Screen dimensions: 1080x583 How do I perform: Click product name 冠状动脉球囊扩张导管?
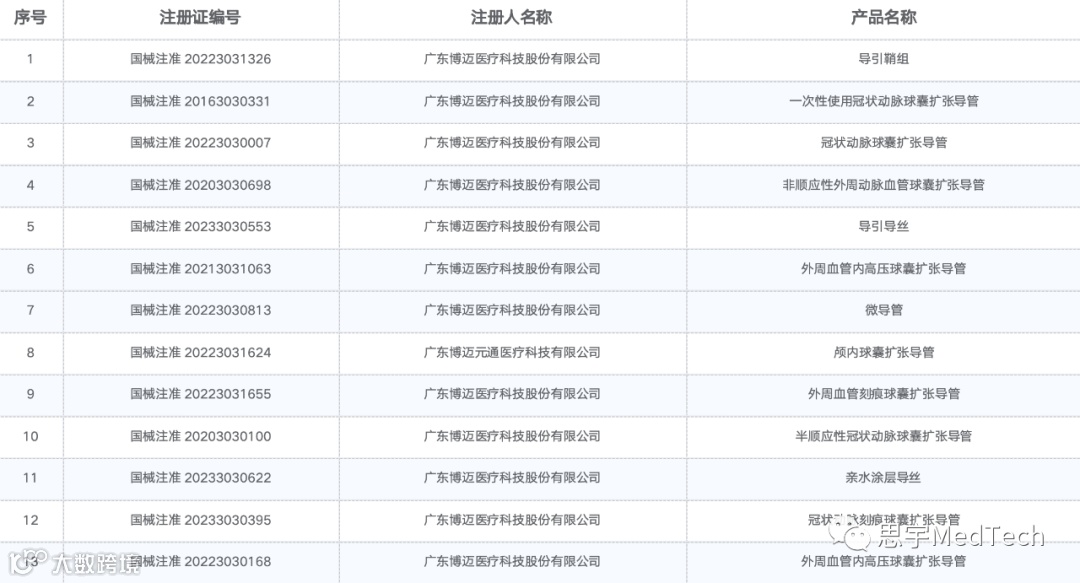(x=884, y=143)
